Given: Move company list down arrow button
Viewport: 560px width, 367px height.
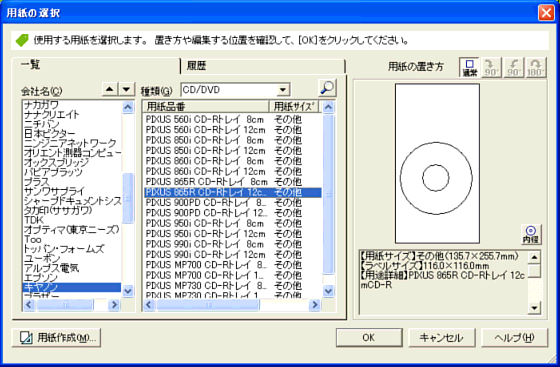Looking at the screenshot, I should tap(126, 89).
